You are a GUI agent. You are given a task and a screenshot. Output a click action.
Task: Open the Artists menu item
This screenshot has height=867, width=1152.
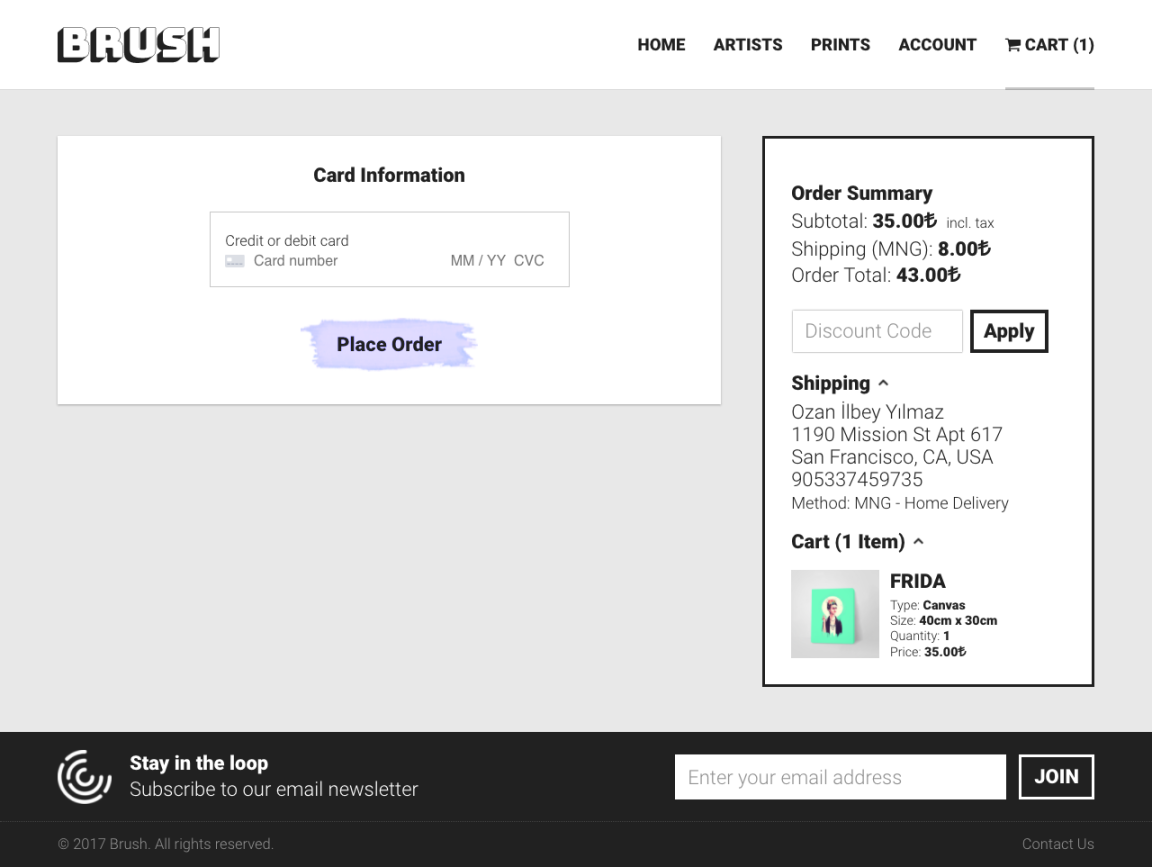pyautogui.click(x=747, y=45)
